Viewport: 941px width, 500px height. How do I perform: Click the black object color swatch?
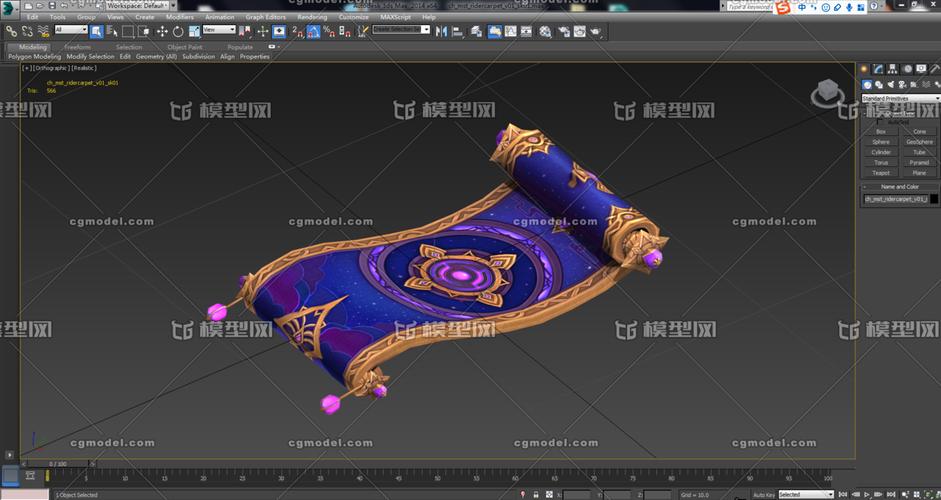tap(935, 199)
